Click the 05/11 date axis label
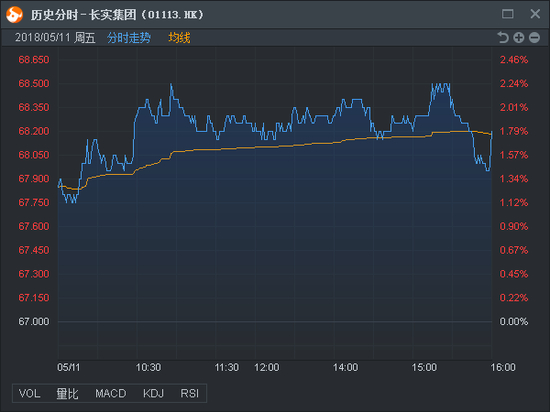This screenshot has height=412, width=550. [69, 367]
